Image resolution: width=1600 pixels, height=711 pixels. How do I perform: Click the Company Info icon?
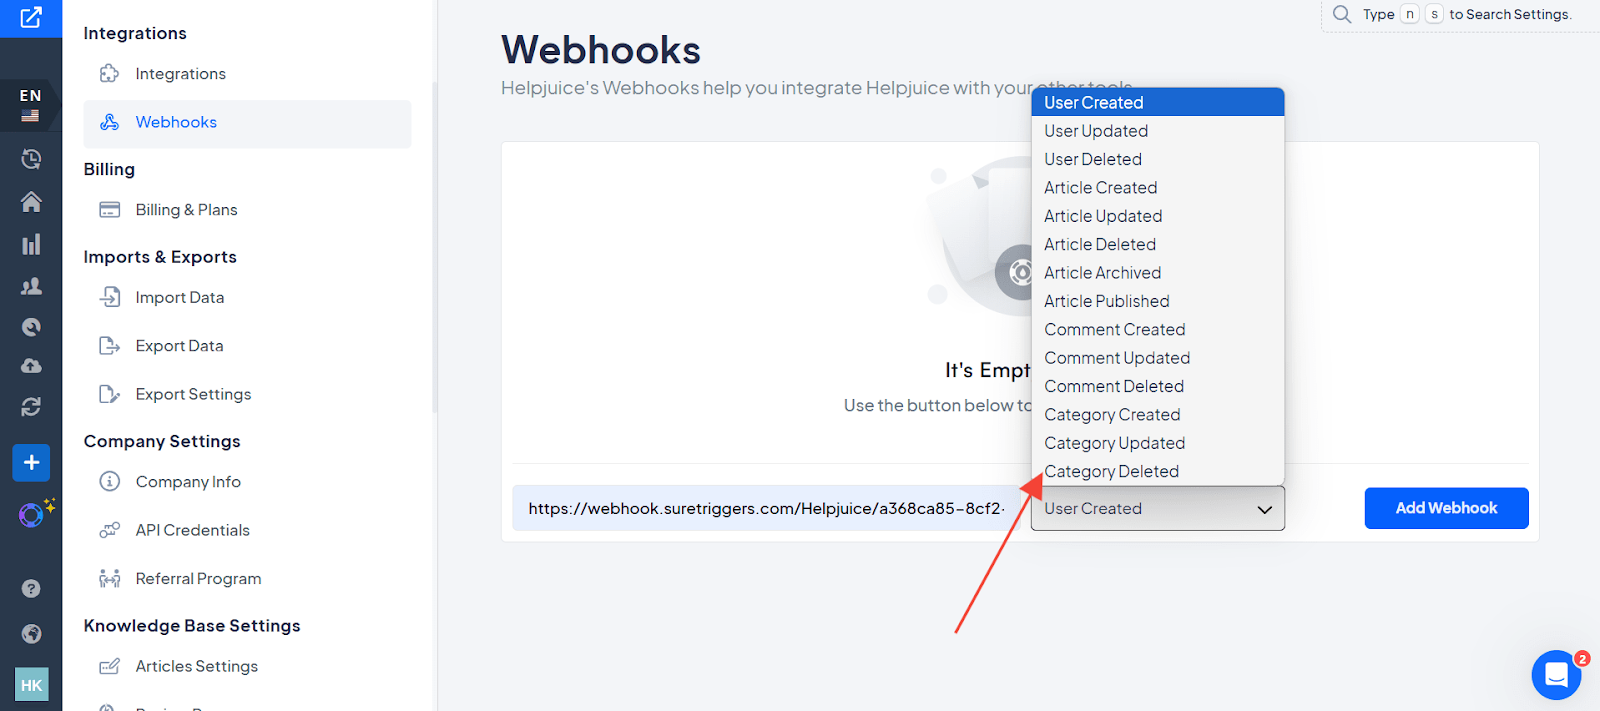pos(110,482)
